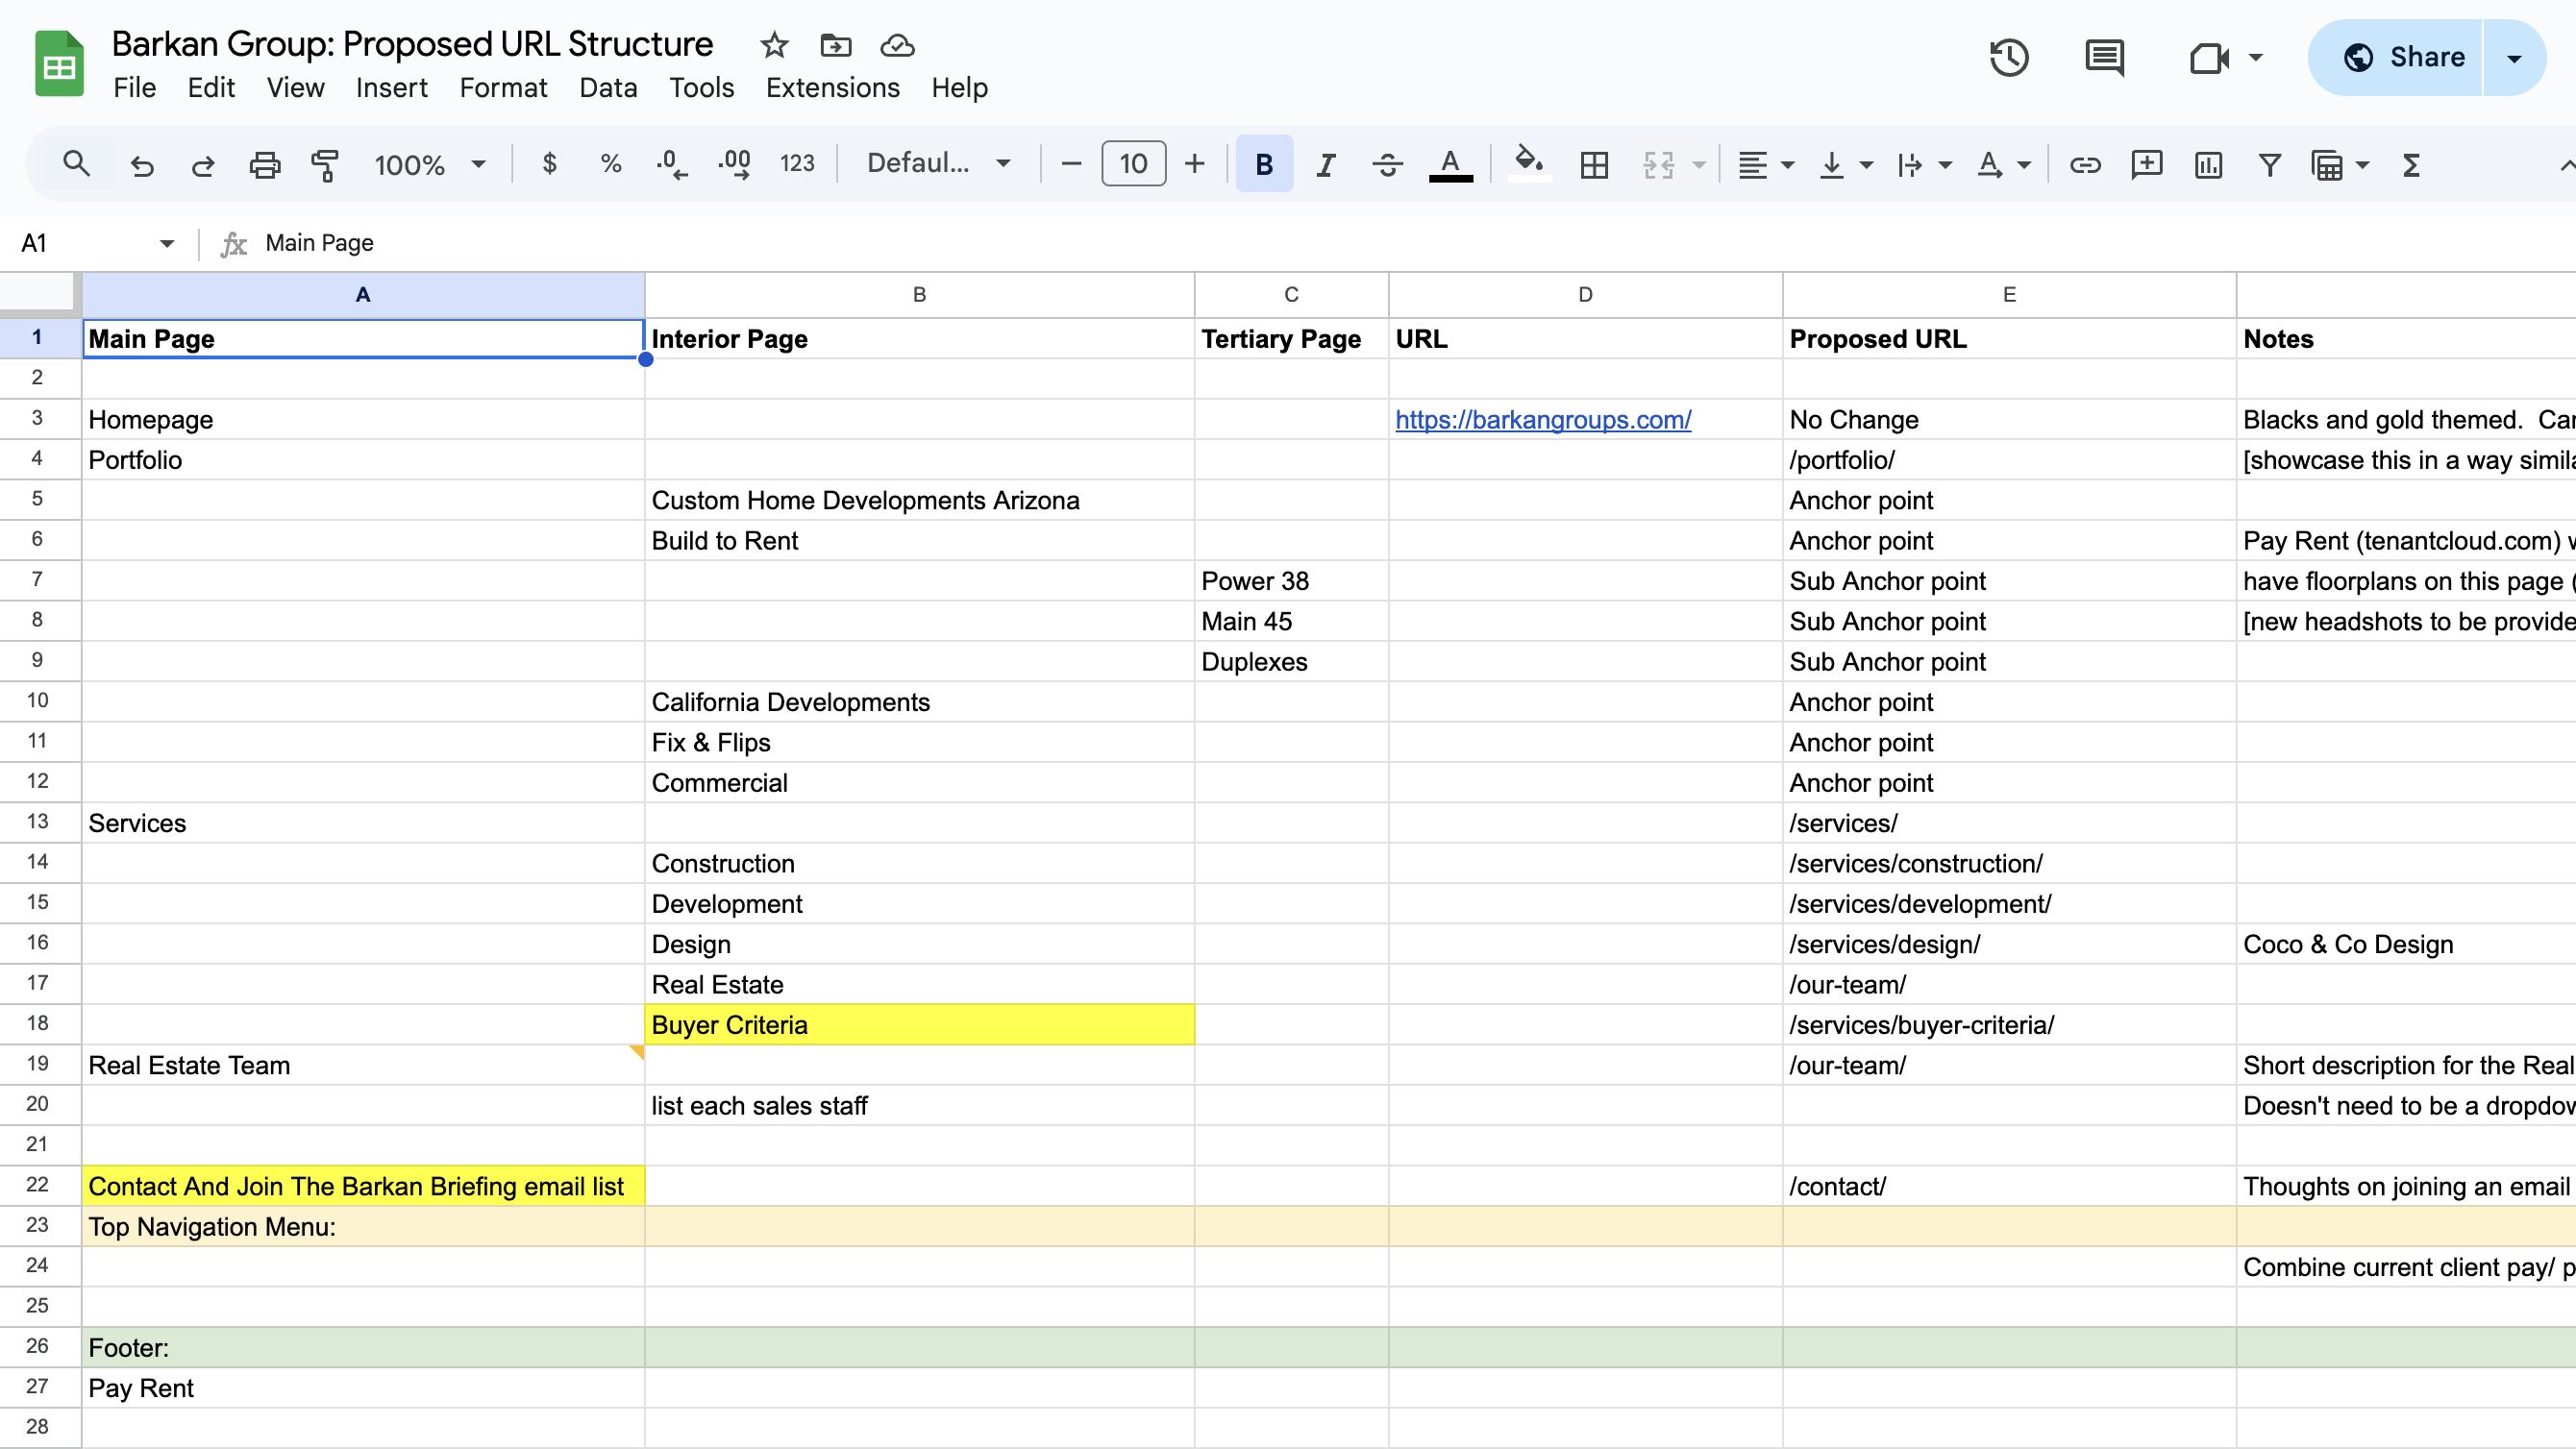
Task: Toggle italic formatting
Action: tap(1326, 164)
